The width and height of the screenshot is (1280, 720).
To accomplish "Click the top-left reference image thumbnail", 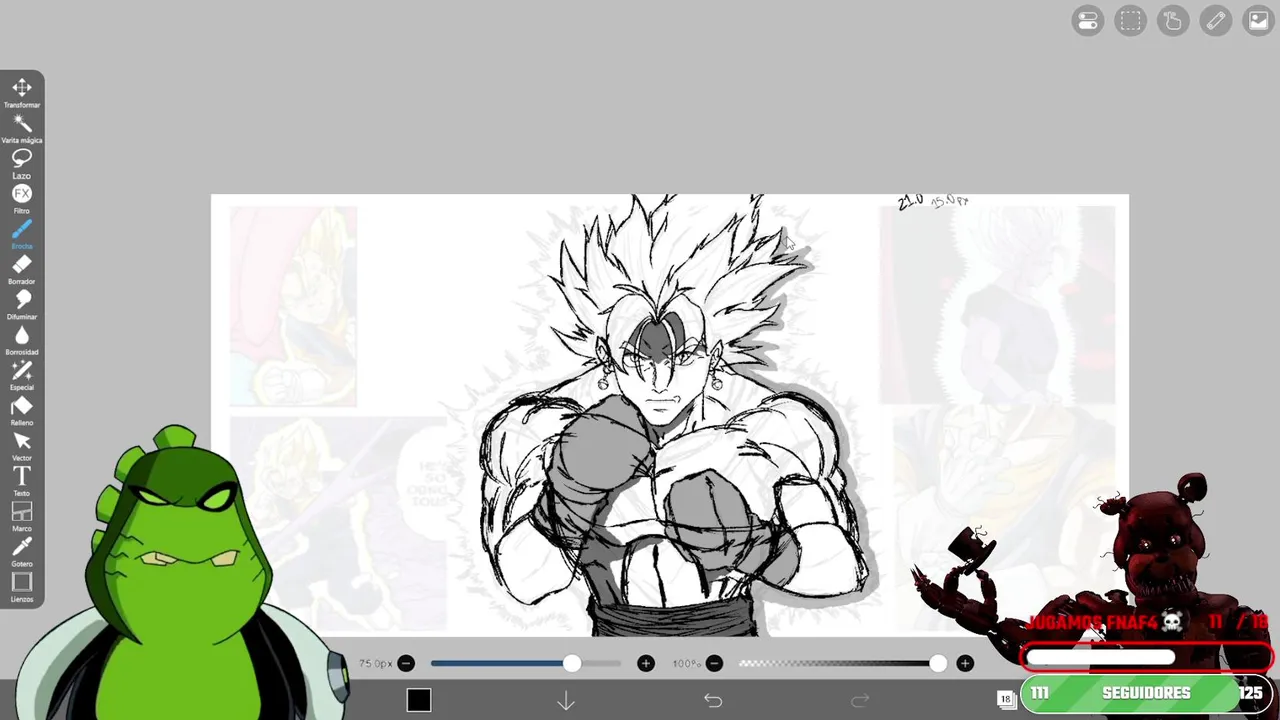I will (293, 306).
